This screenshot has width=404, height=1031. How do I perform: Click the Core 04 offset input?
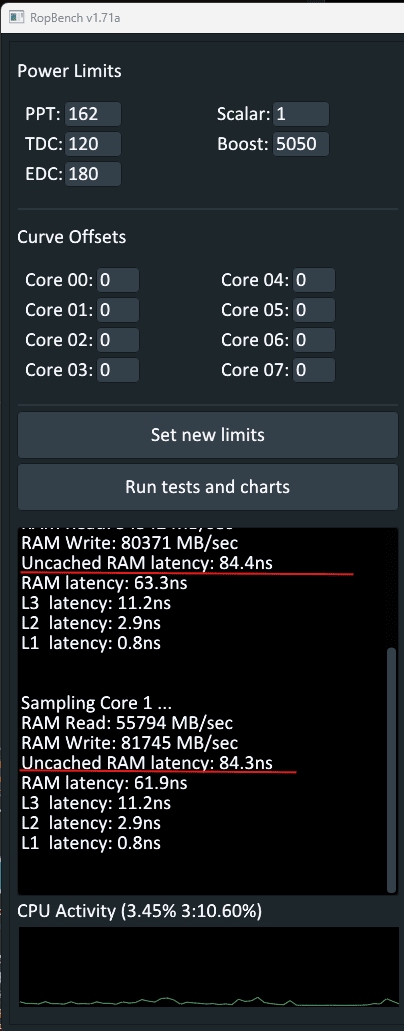[x=314, y=280]
